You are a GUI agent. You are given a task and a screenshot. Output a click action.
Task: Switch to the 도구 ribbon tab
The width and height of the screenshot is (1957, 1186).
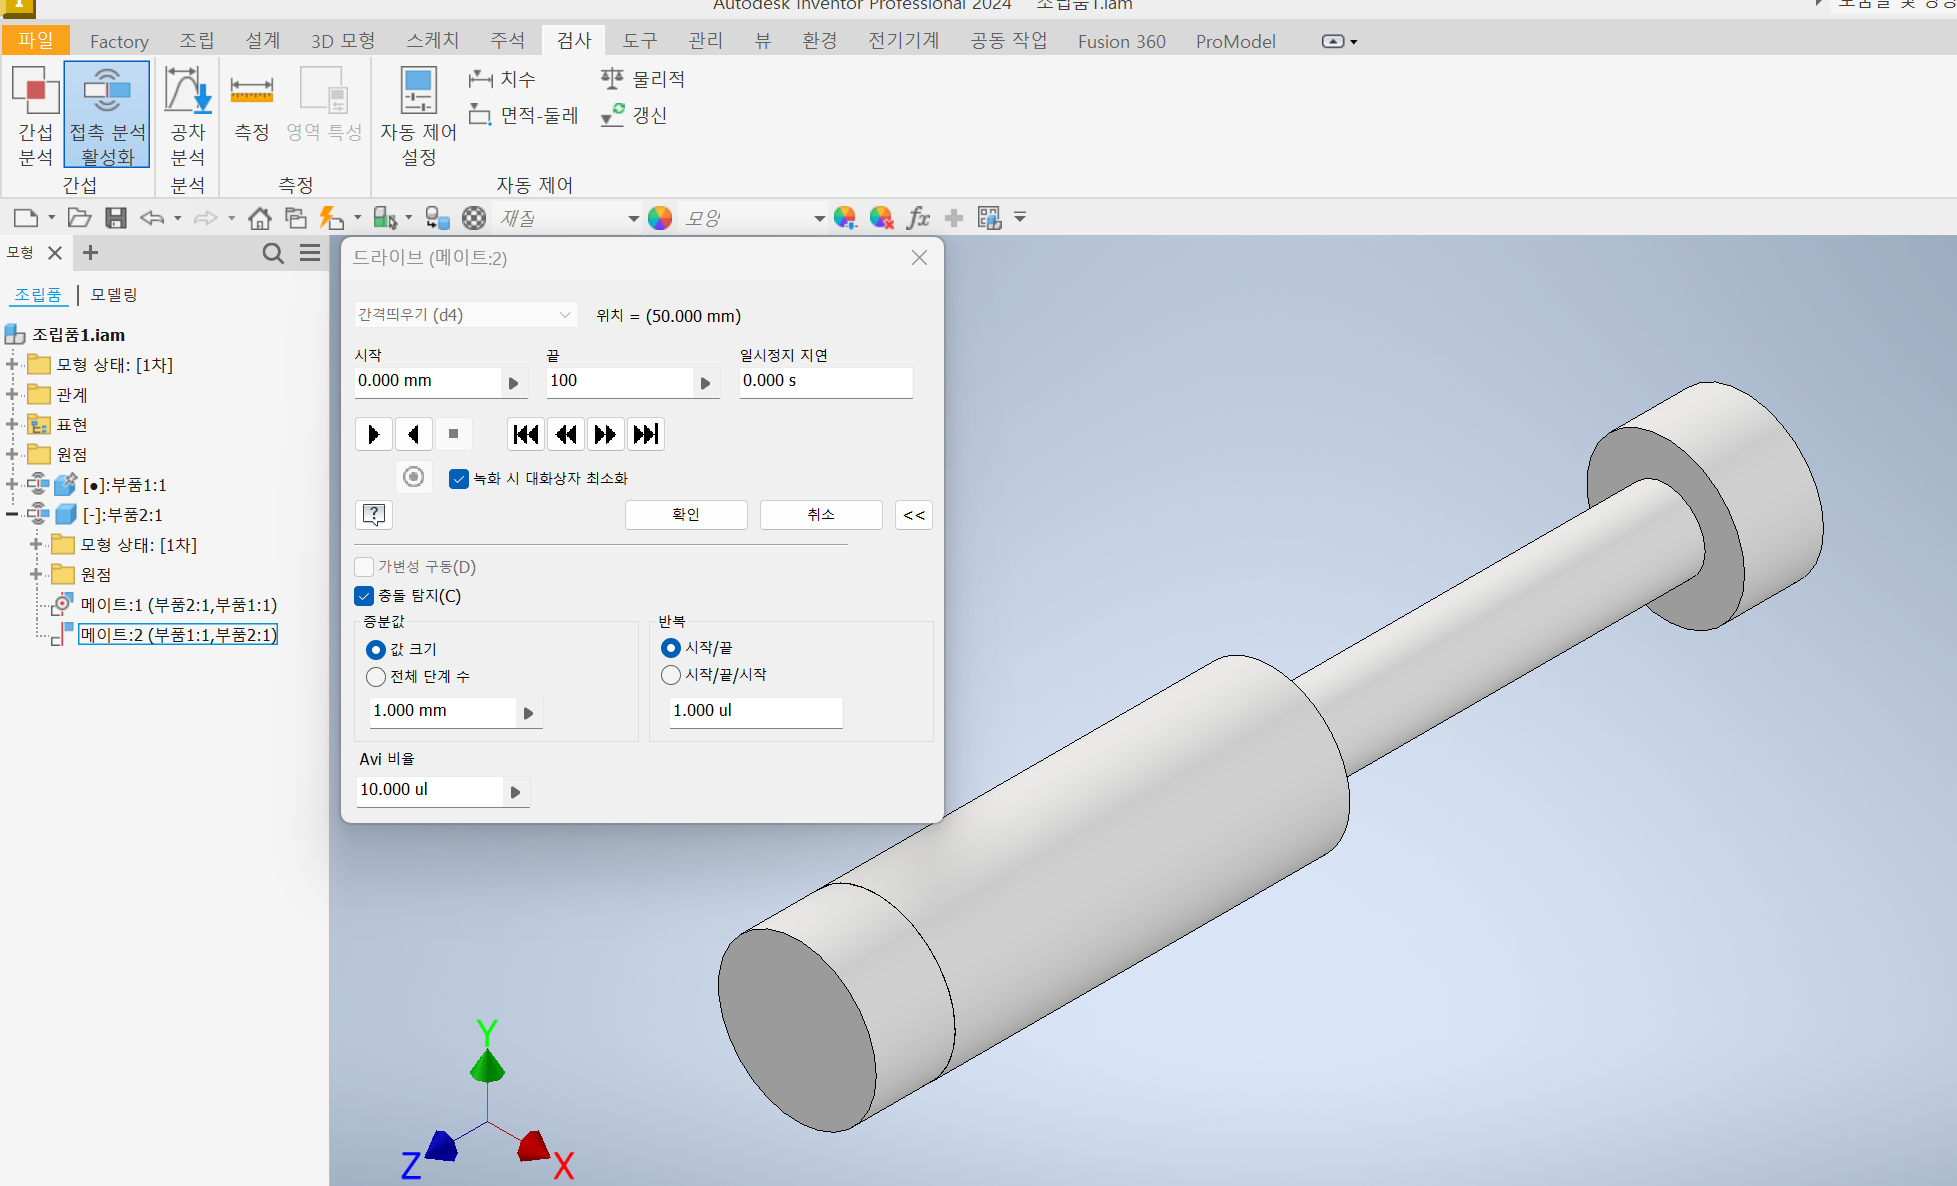pos(639,40)
